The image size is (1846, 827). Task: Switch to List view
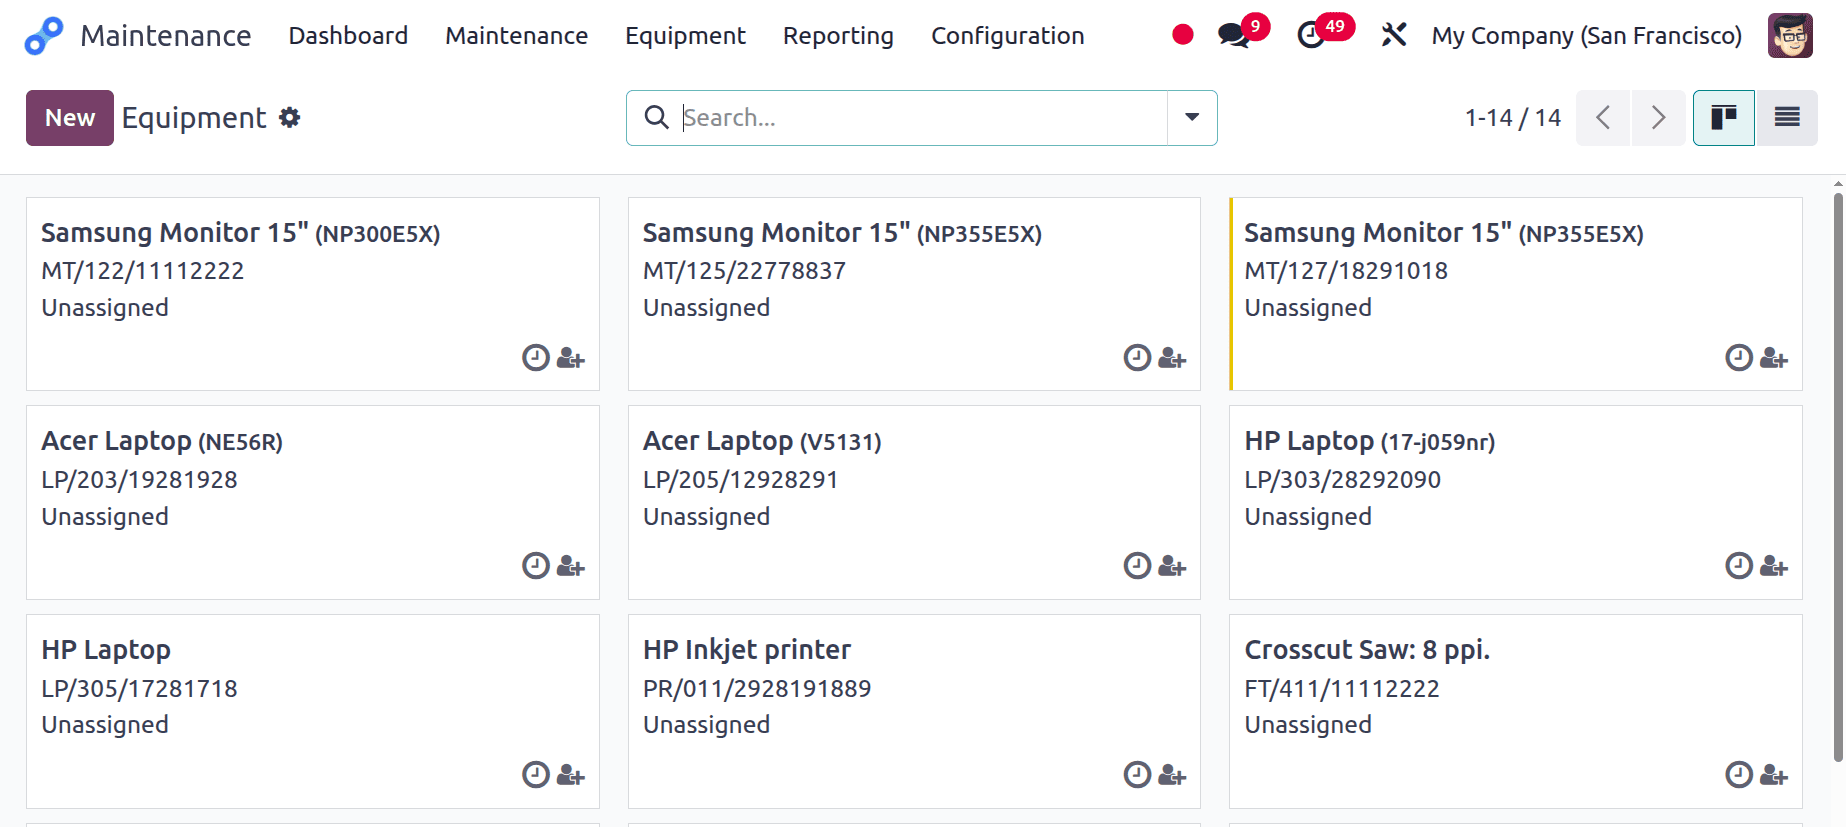pos(1787,118)
